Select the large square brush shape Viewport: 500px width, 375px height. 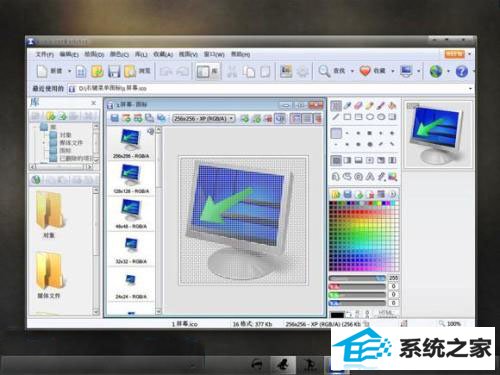[x=336, y=133]
